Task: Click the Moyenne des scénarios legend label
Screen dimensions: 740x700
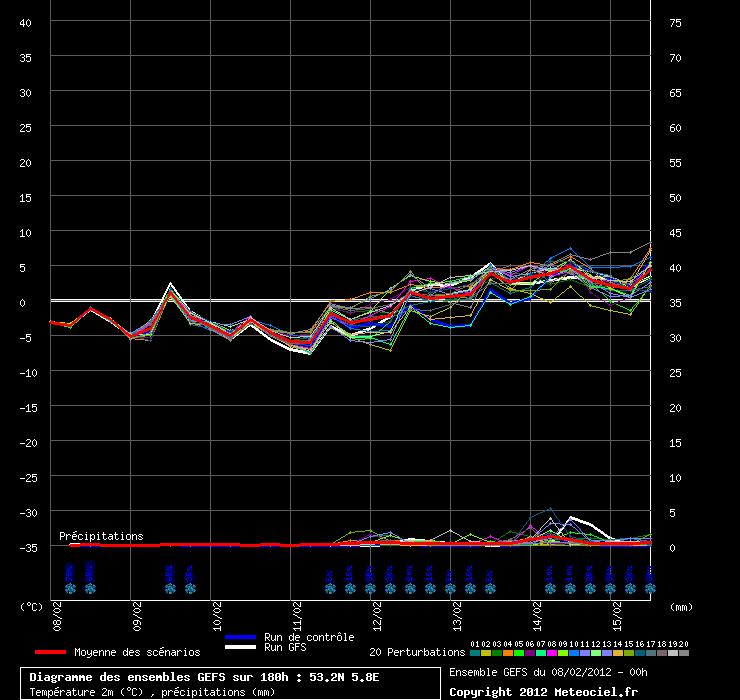Action: pyautogui.click(x=137, y=652)
